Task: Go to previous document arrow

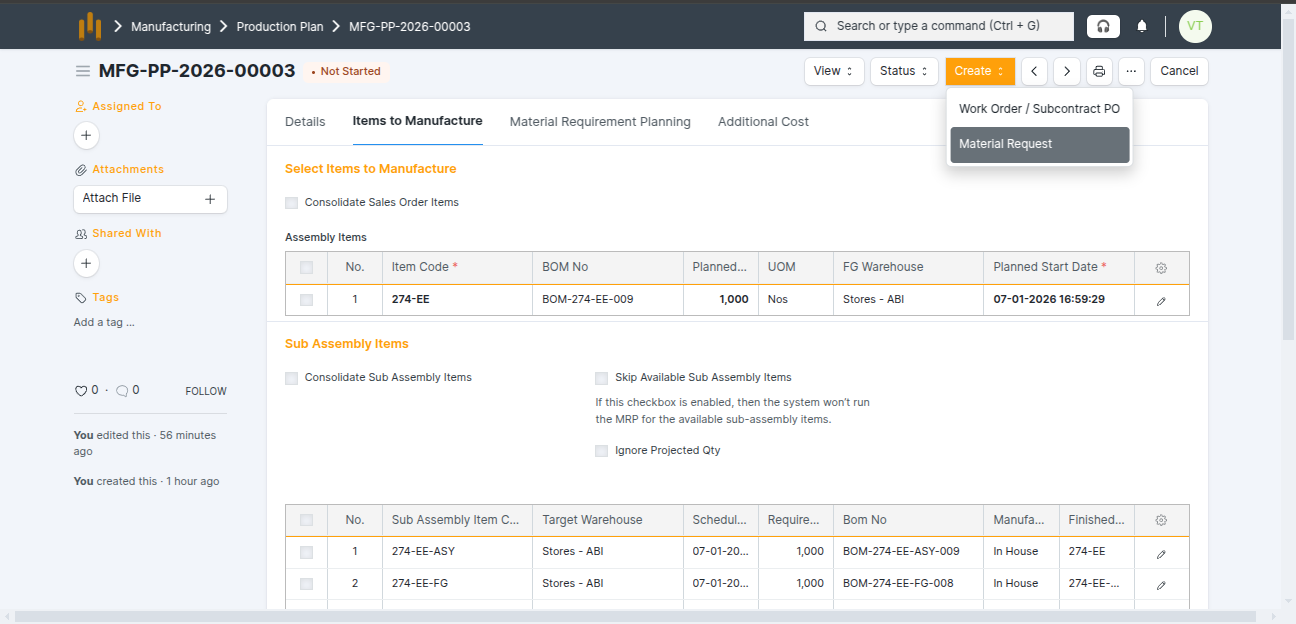Action: pos(1034,71)
